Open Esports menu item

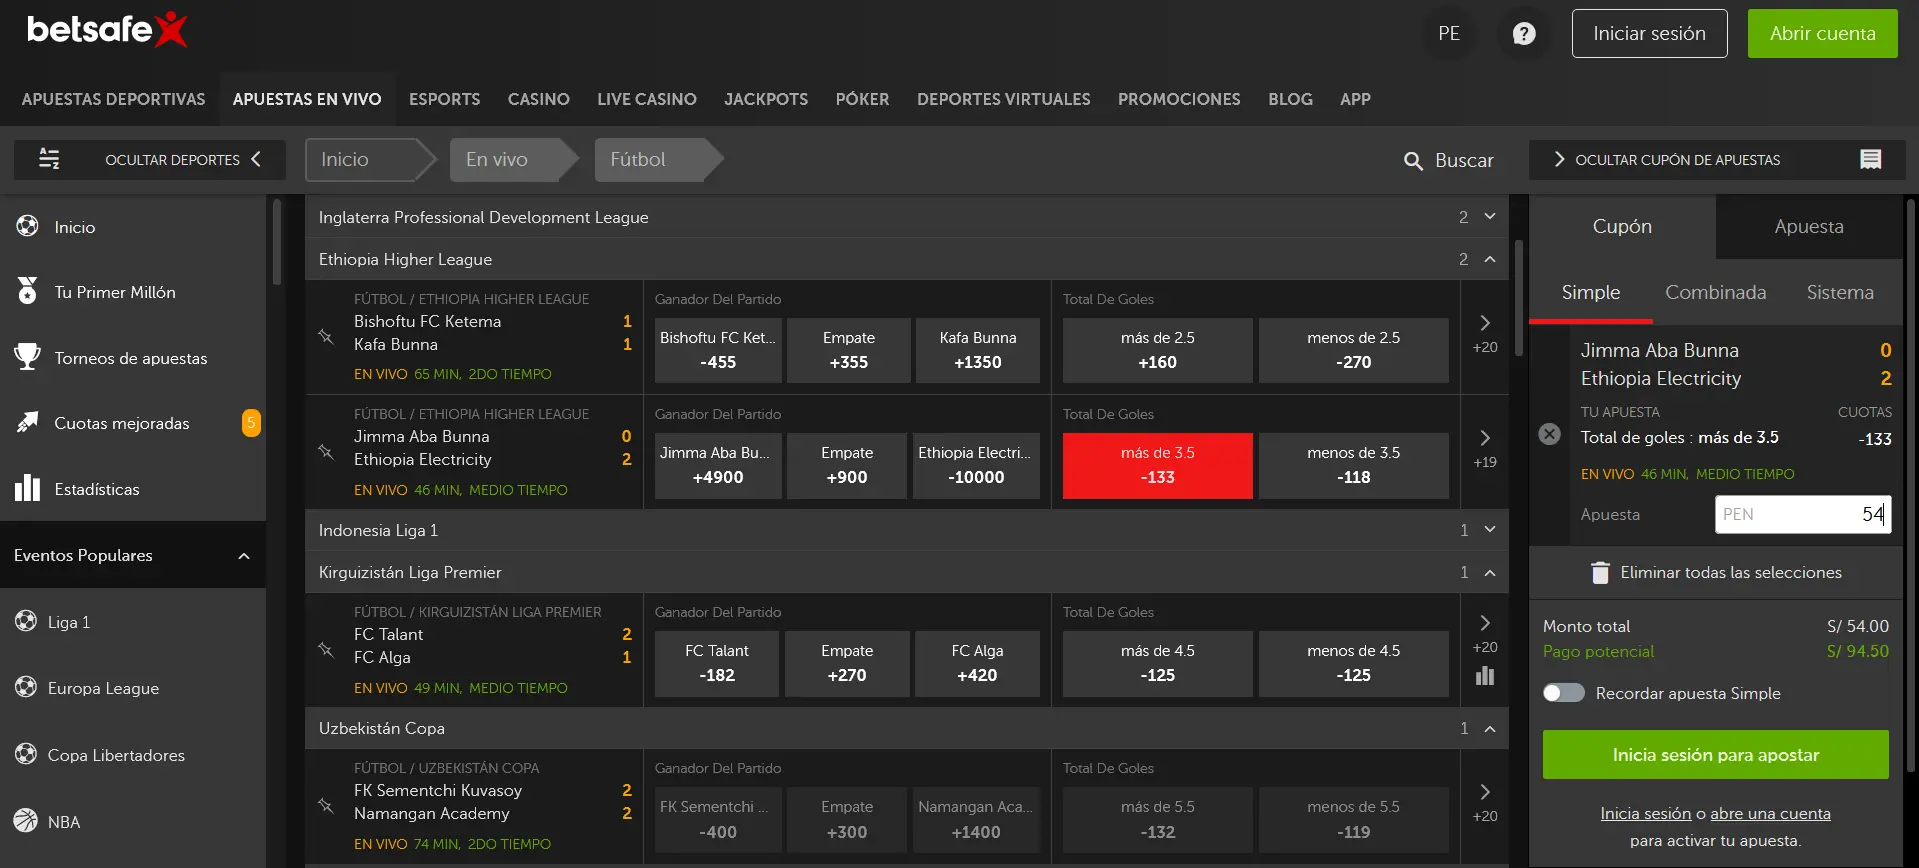[444, 99]
